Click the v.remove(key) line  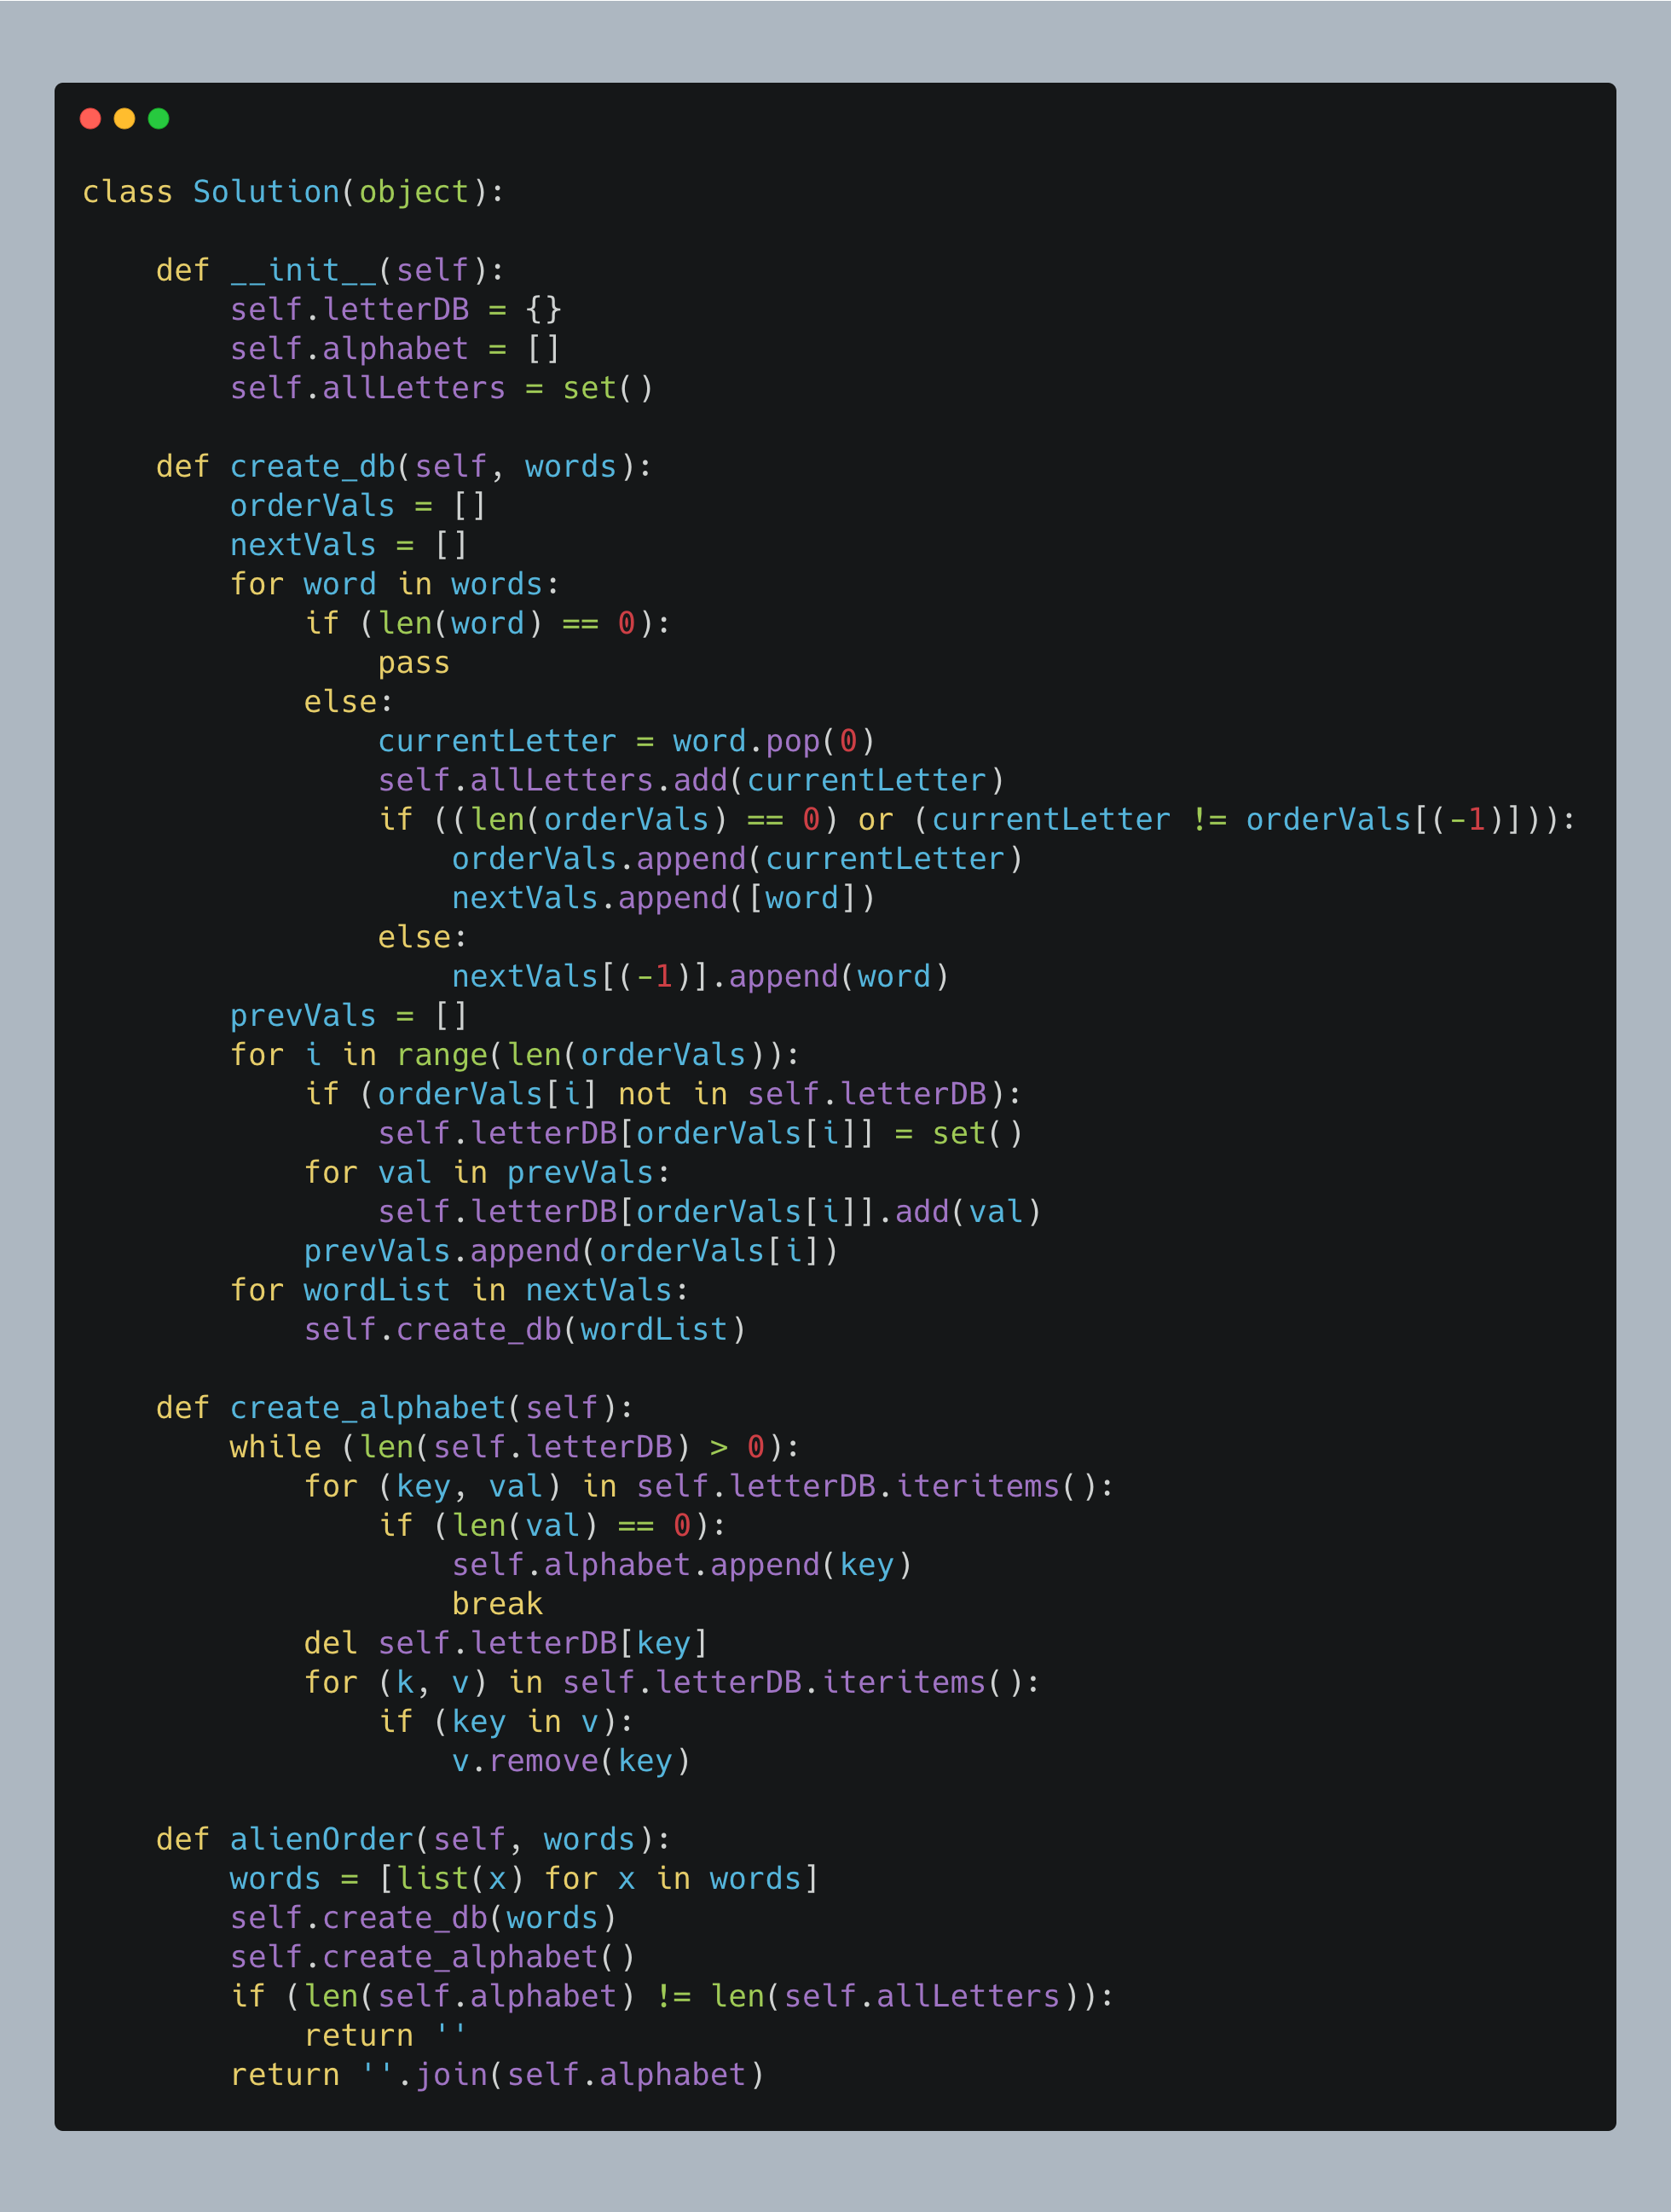(570, 1761)
